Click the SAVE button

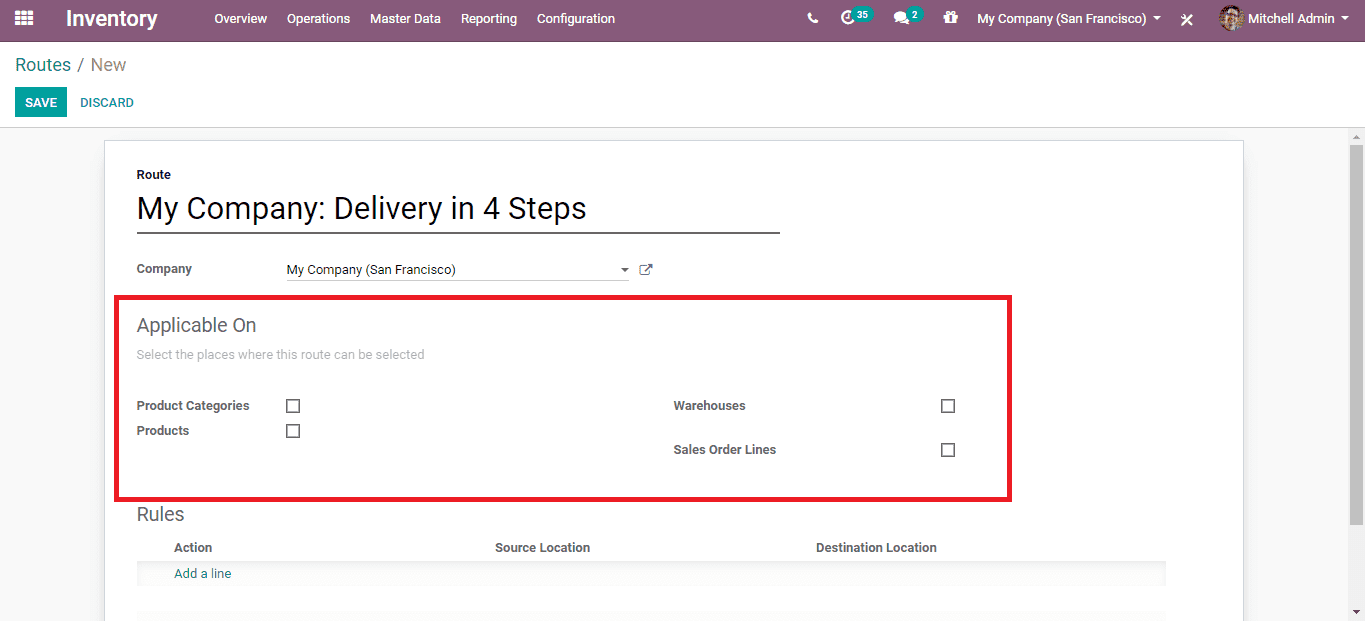[41, 102]
